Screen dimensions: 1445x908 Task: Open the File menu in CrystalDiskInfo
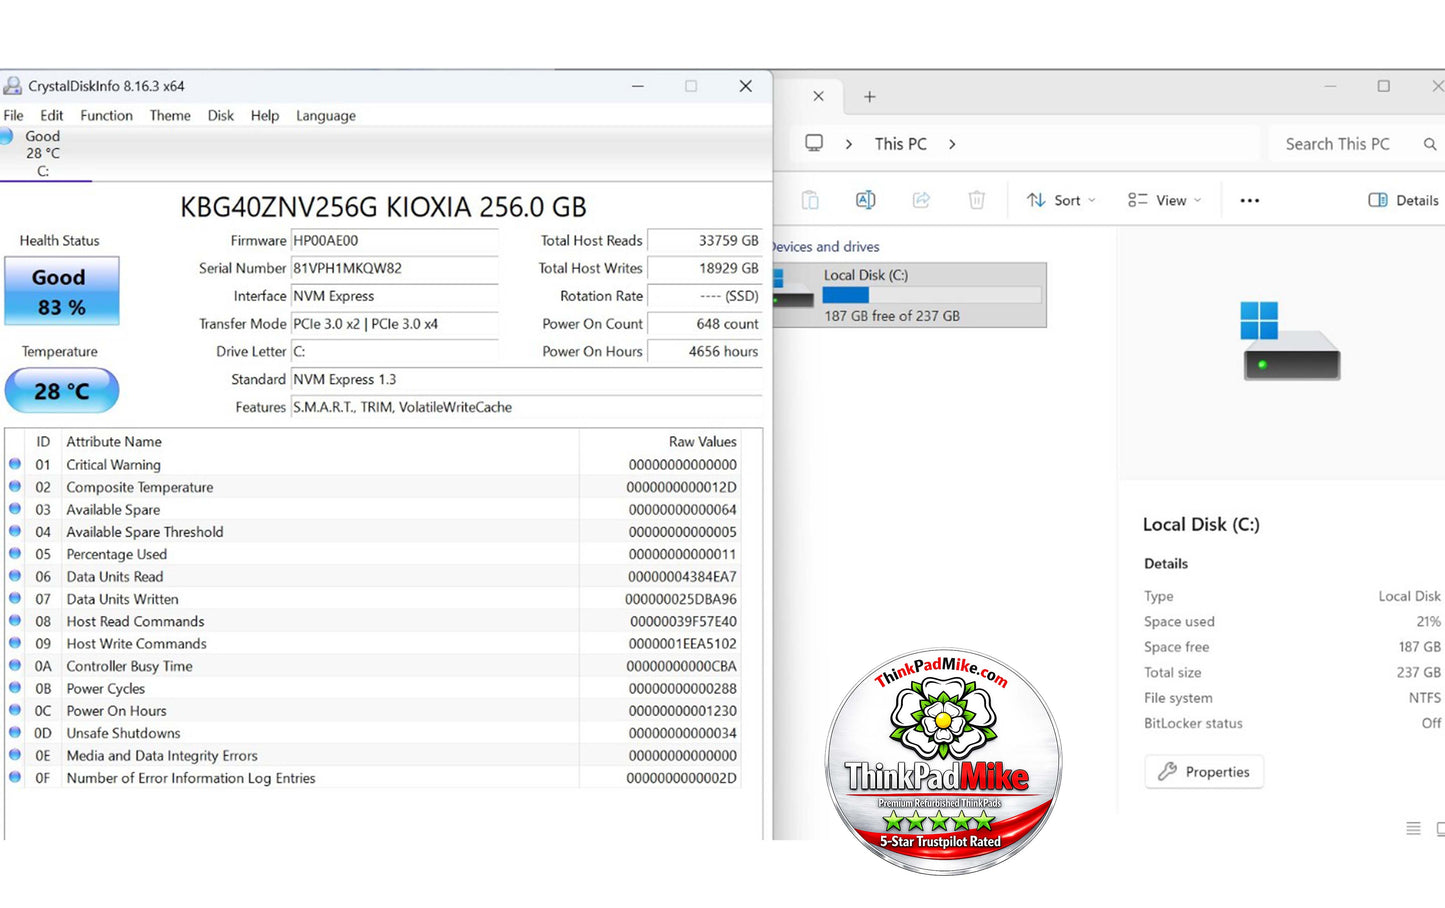(x=14, y=116)
